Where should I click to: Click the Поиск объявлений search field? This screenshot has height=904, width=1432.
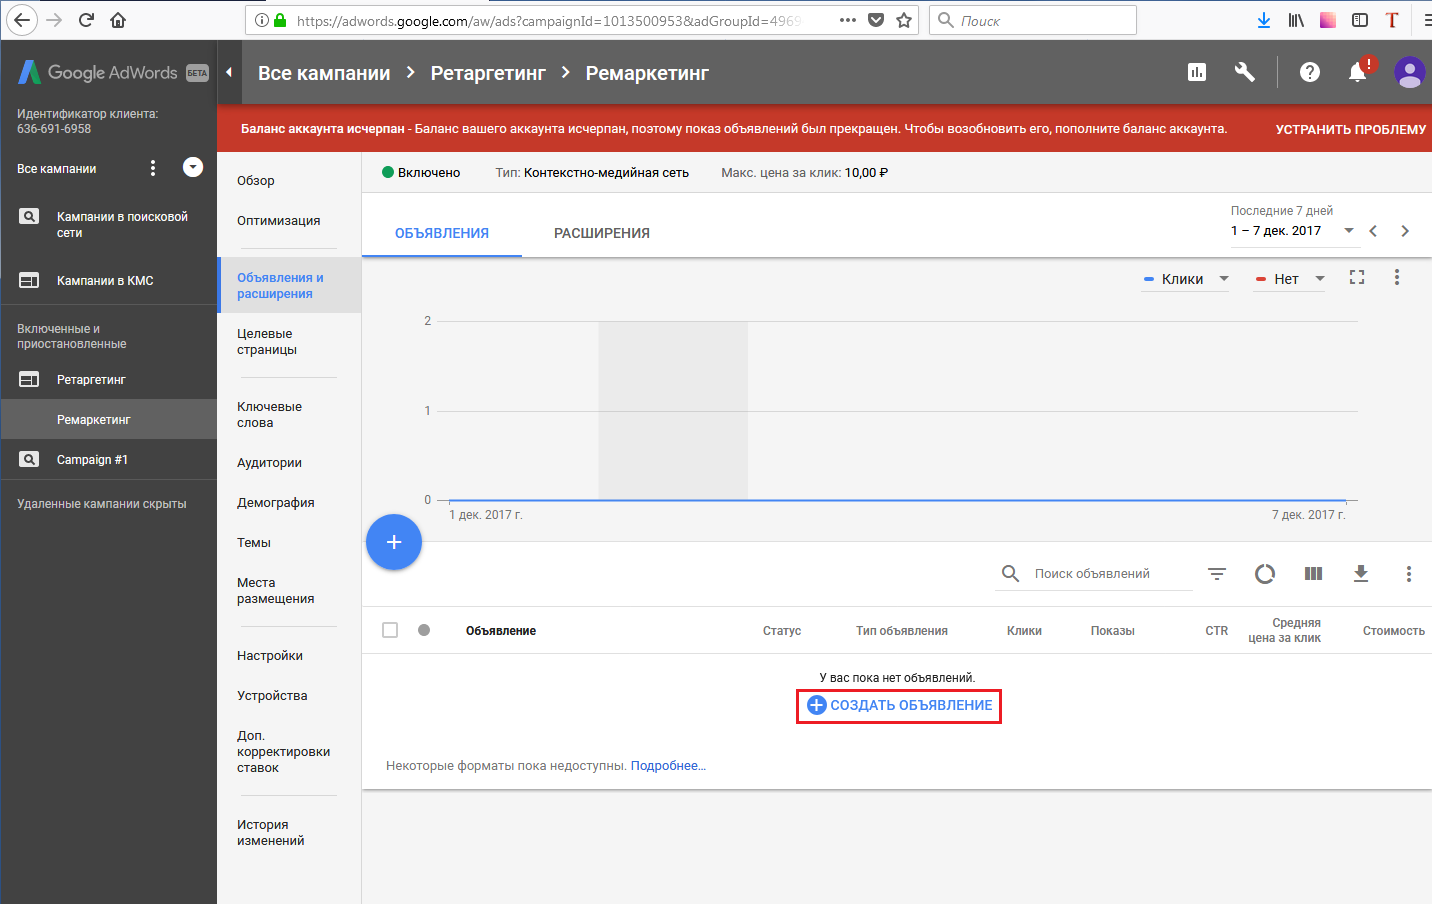pyautogui.click(x=1112, y=574)
